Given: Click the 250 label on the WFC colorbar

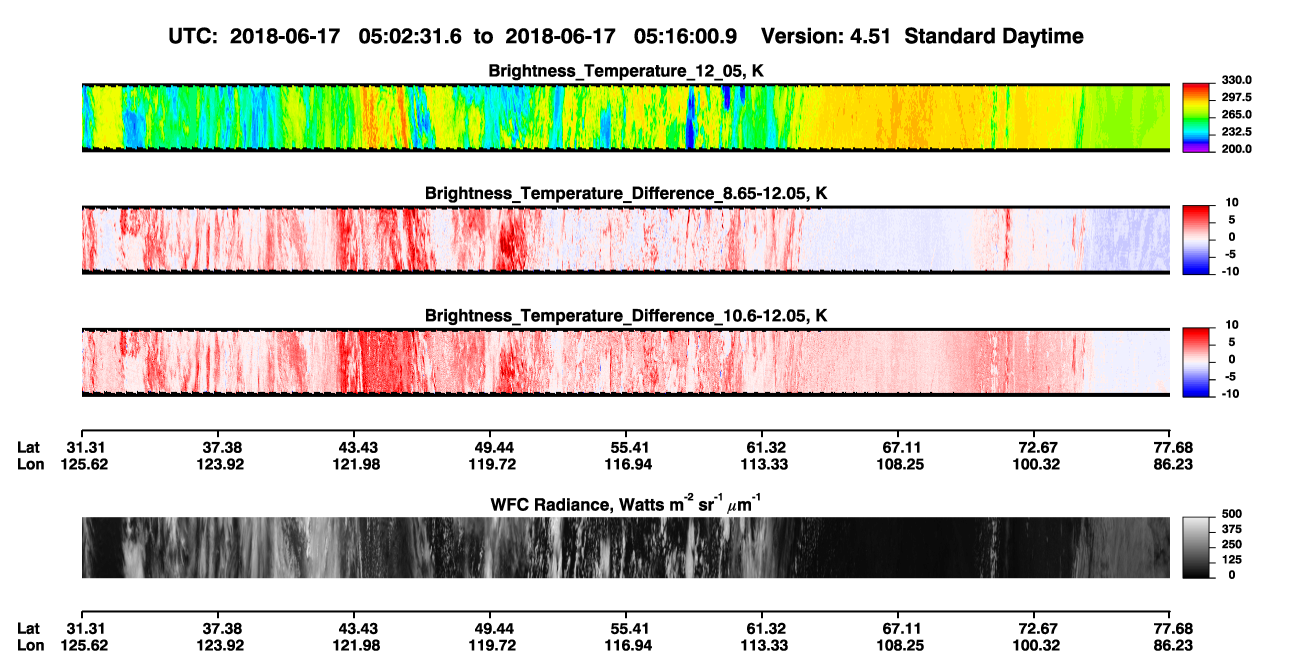Looking at the screenshot, I should (1234, 545).
